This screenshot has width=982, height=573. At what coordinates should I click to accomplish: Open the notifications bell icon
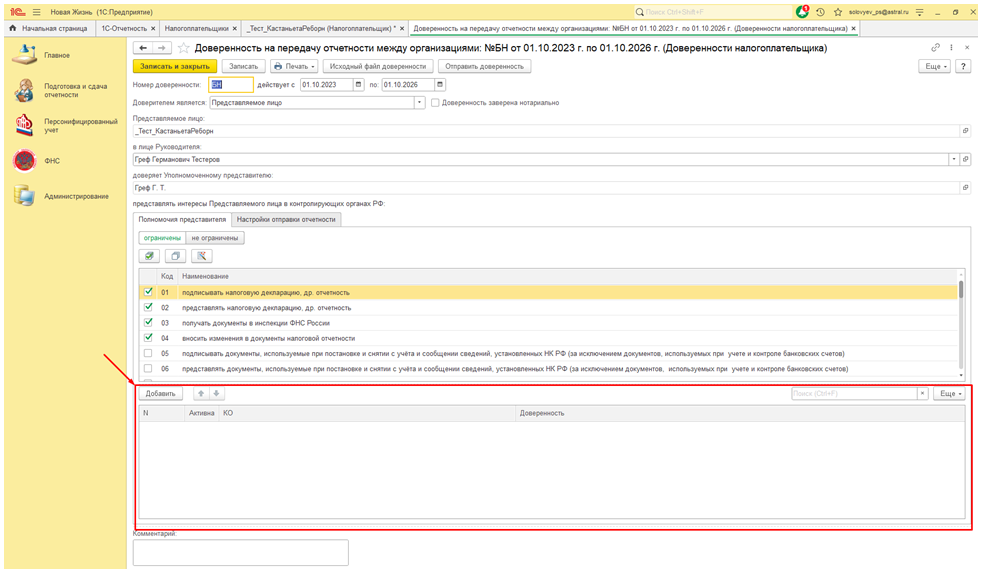tap(802, 11)
